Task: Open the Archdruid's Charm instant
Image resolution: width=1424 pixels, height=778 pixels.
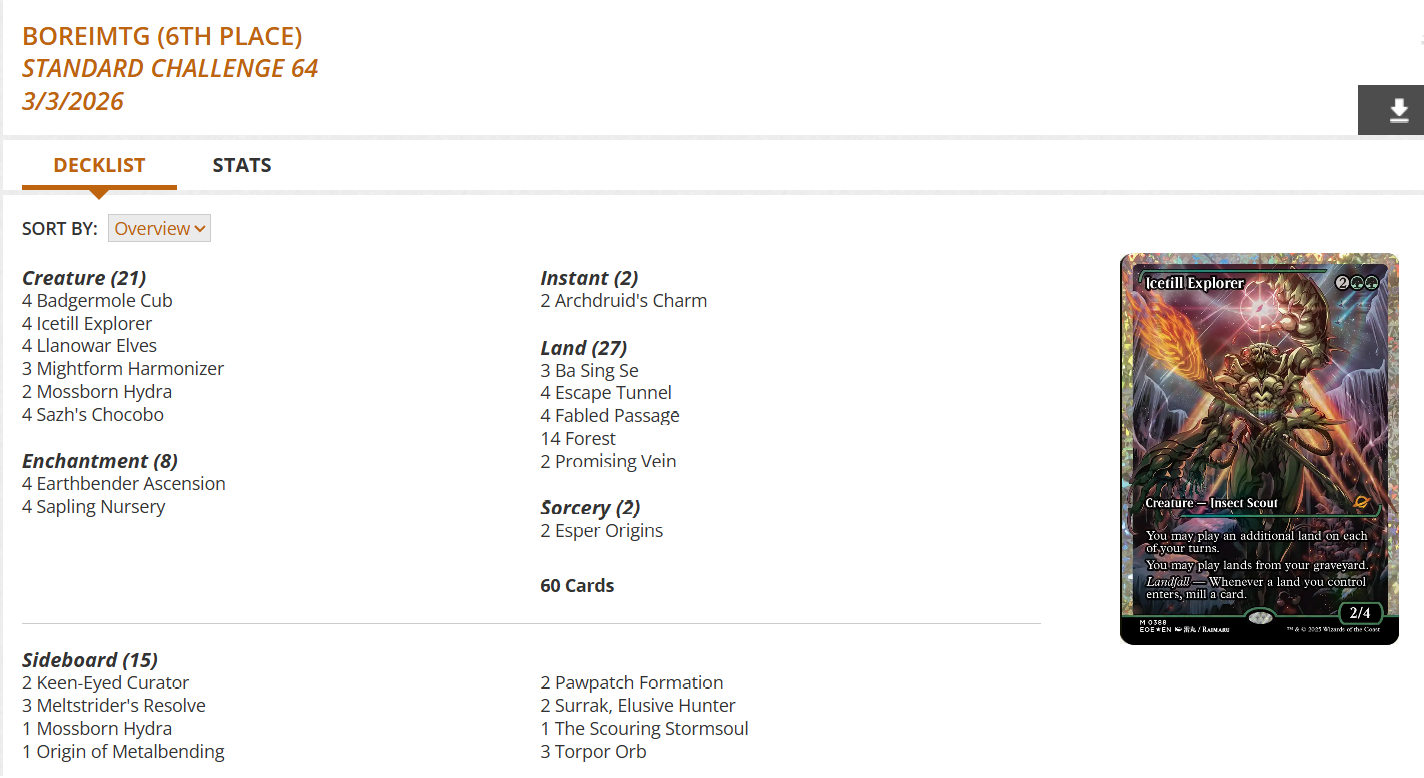Action: (x=631, y=300)
